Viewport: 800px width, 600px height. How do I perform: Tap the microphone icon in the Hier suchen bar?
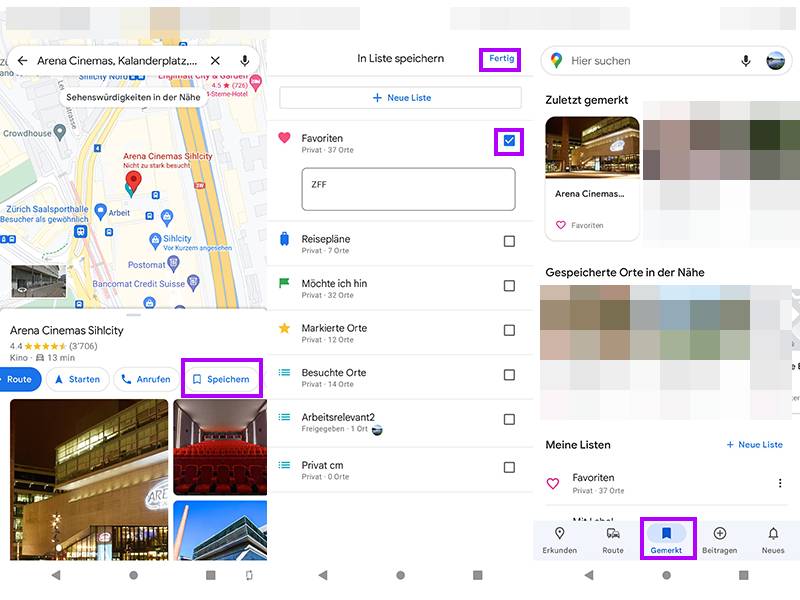(x=745, y=61)
